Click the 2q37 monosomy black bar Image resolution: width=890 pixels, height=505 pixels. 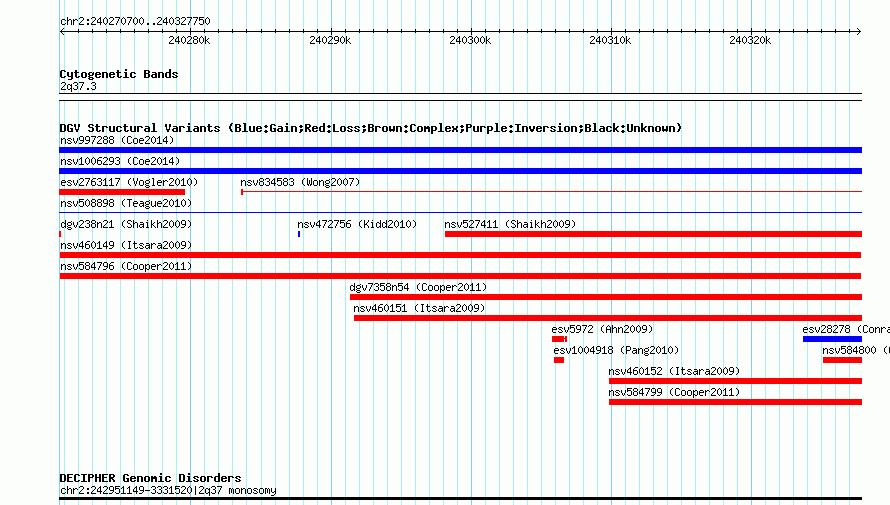[460, 499]
